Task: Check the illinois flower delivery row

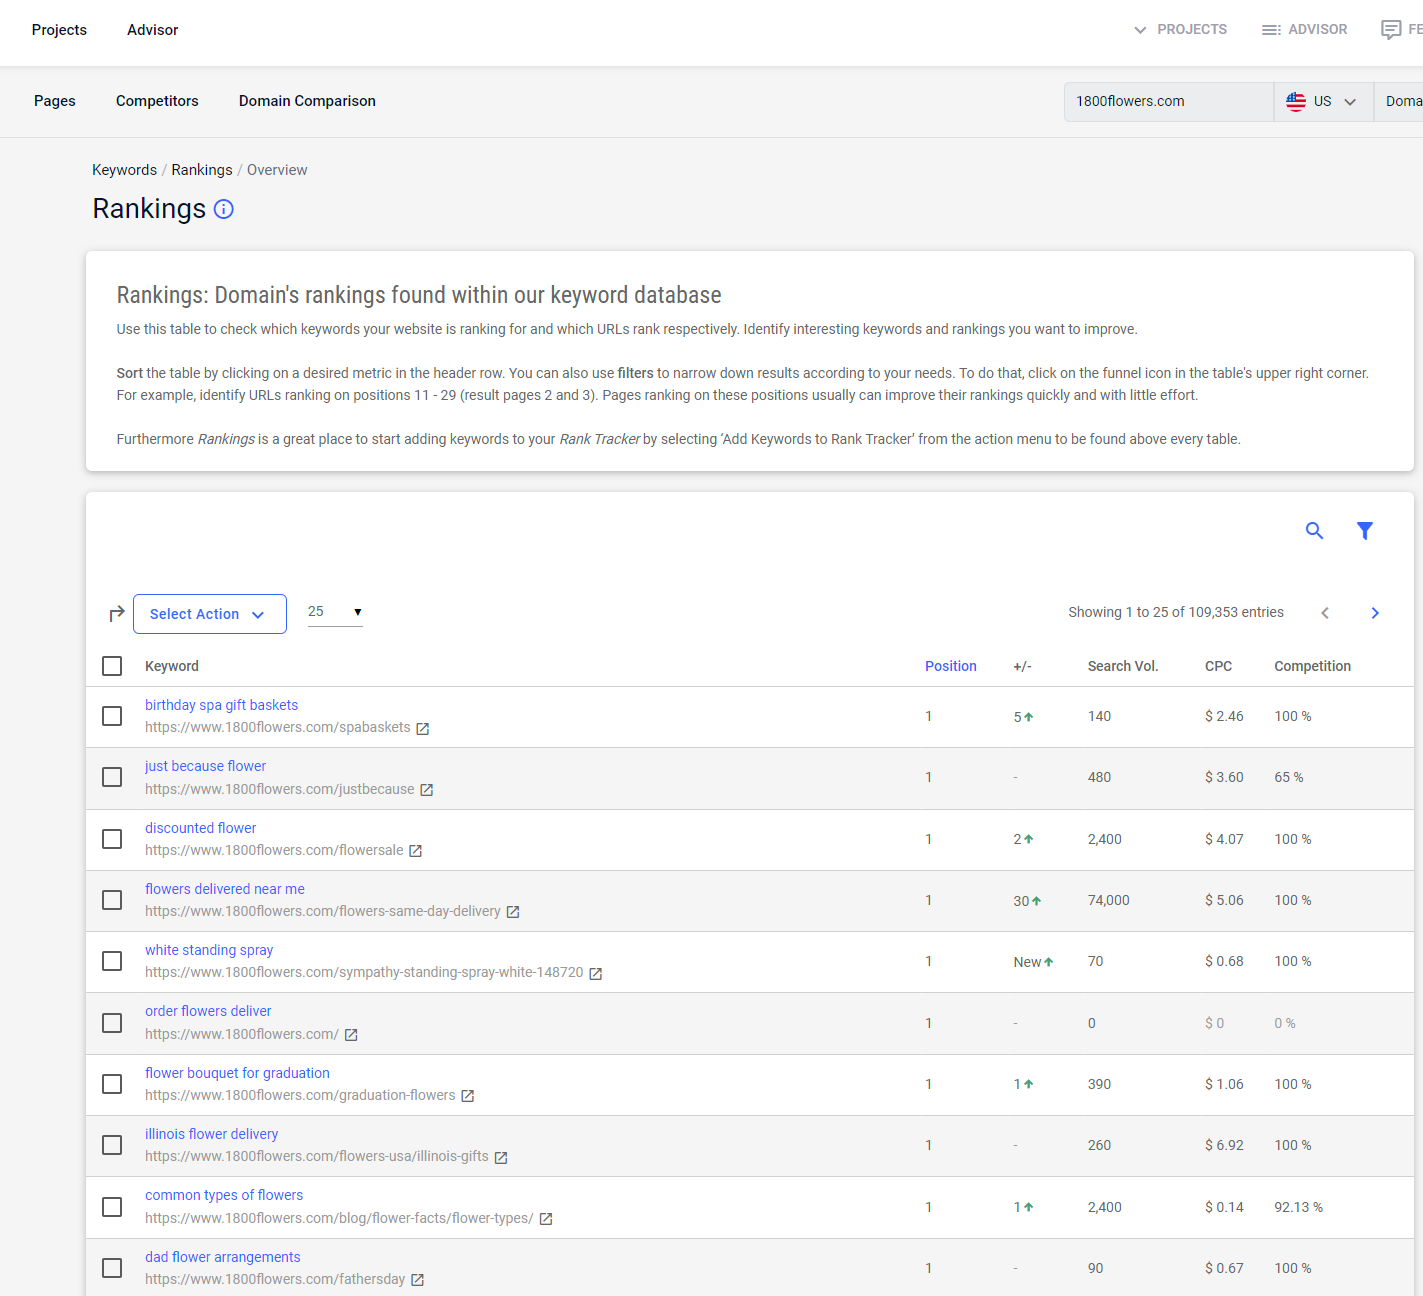Action: coord(112,1145)
